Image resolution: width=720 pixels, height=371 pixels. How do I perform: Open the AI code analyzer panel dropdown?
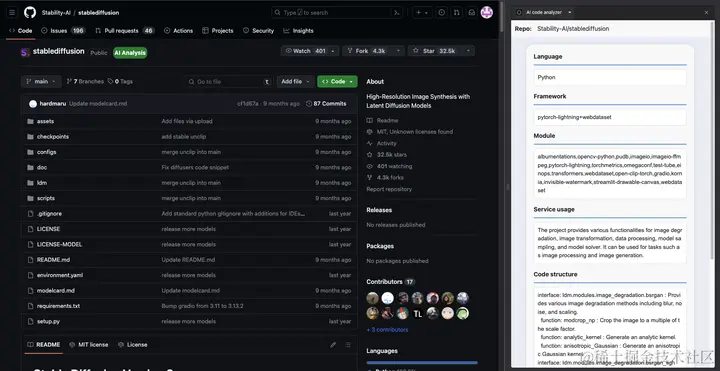pos(570,12)
